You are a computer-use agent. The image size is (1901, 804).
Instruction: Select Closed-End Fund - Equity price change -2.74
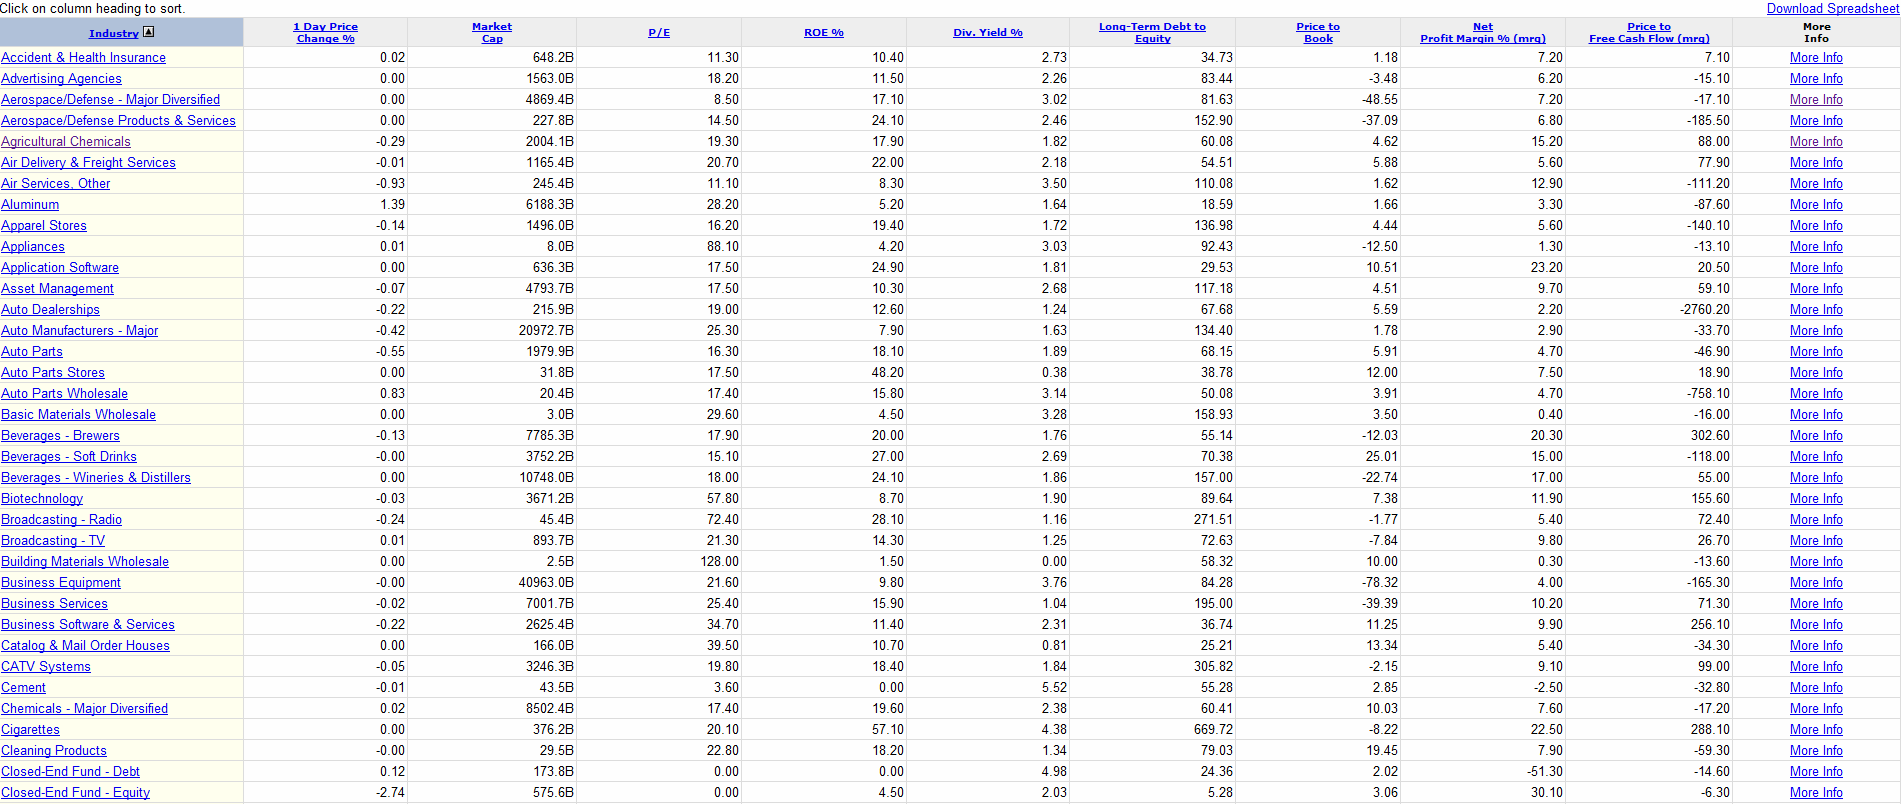(391, 793)
